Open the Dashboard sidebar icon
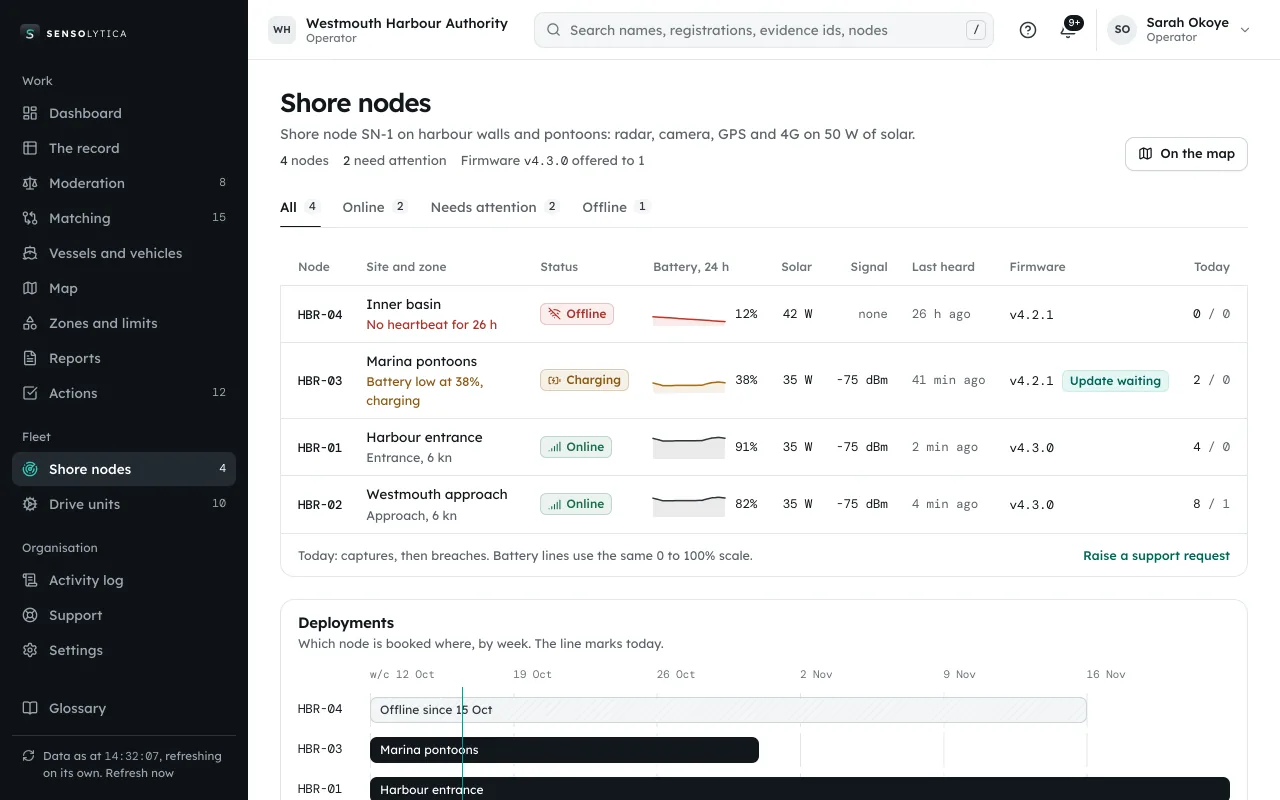This screenshot has width=1280, height=800. coord(30,113)
